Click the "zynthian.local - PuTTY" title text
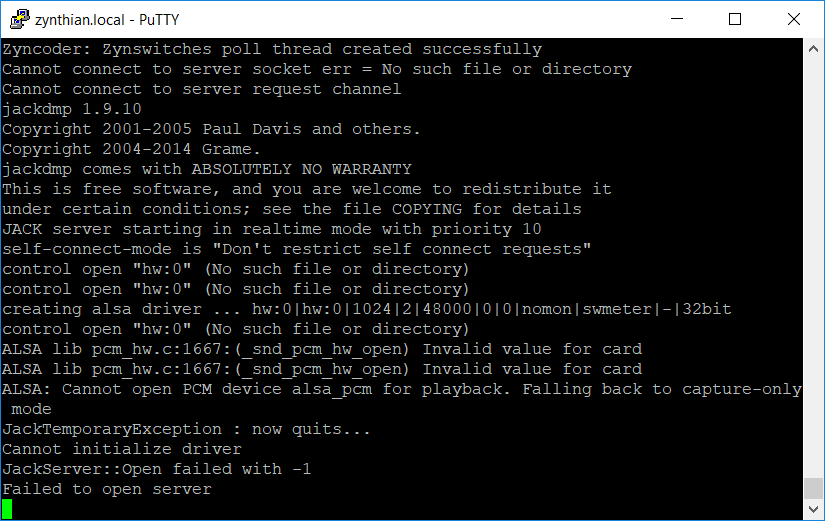This screenshot has width=825, height=521. point(107,20)
